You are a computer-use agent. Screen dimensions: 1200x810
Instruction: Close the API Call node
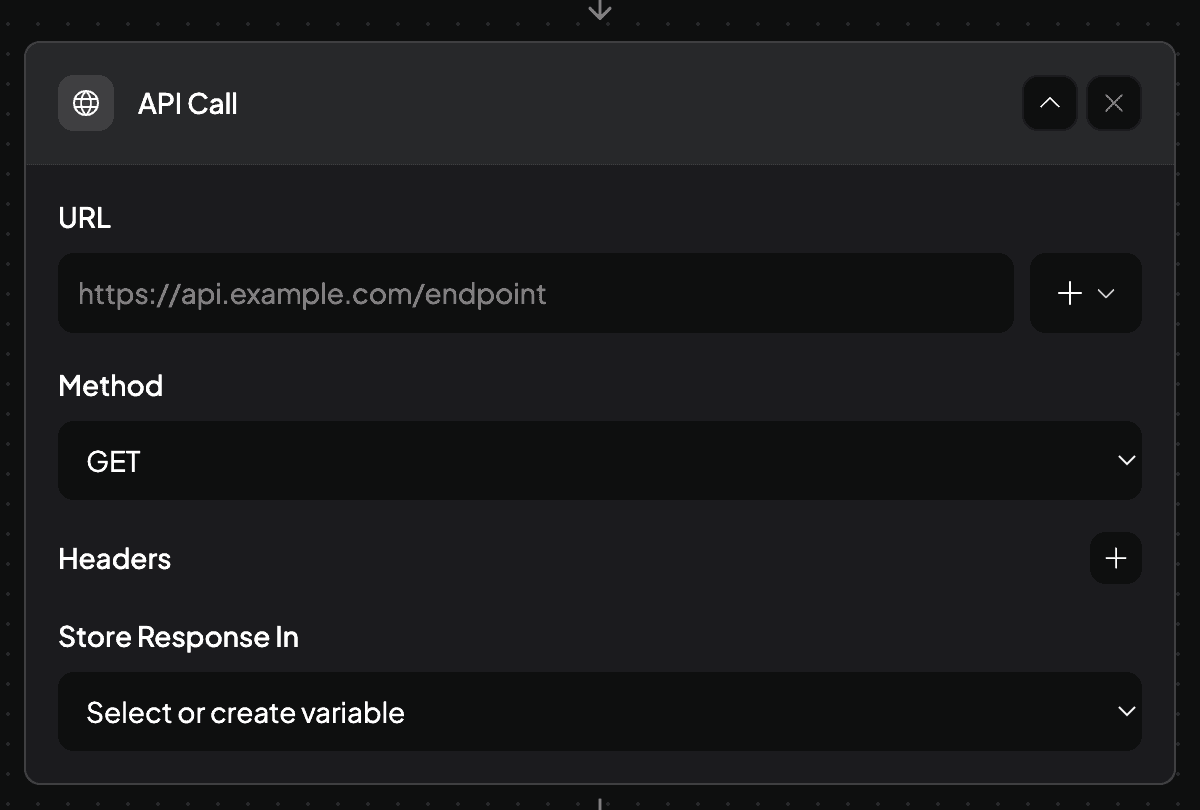point(1114,103)
